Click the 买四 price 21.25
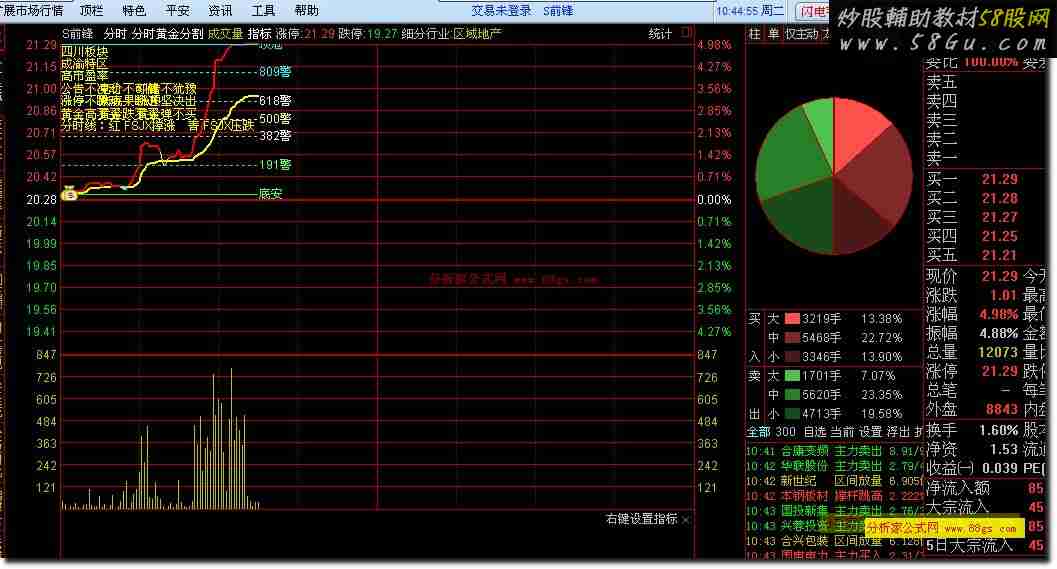This screenshot has height=569, width=1057. coord(999,236)
